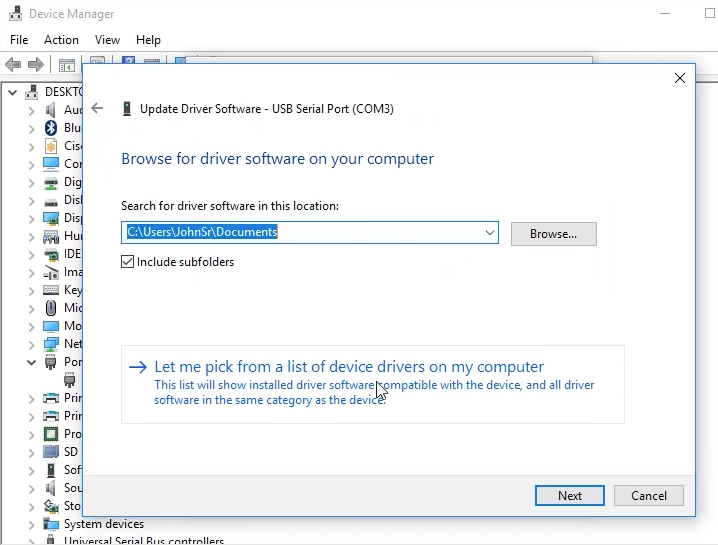Viewport: 718px width, 545px height.
Task: Select the Mice category mouse icon
Action: [x=51, y=308]
